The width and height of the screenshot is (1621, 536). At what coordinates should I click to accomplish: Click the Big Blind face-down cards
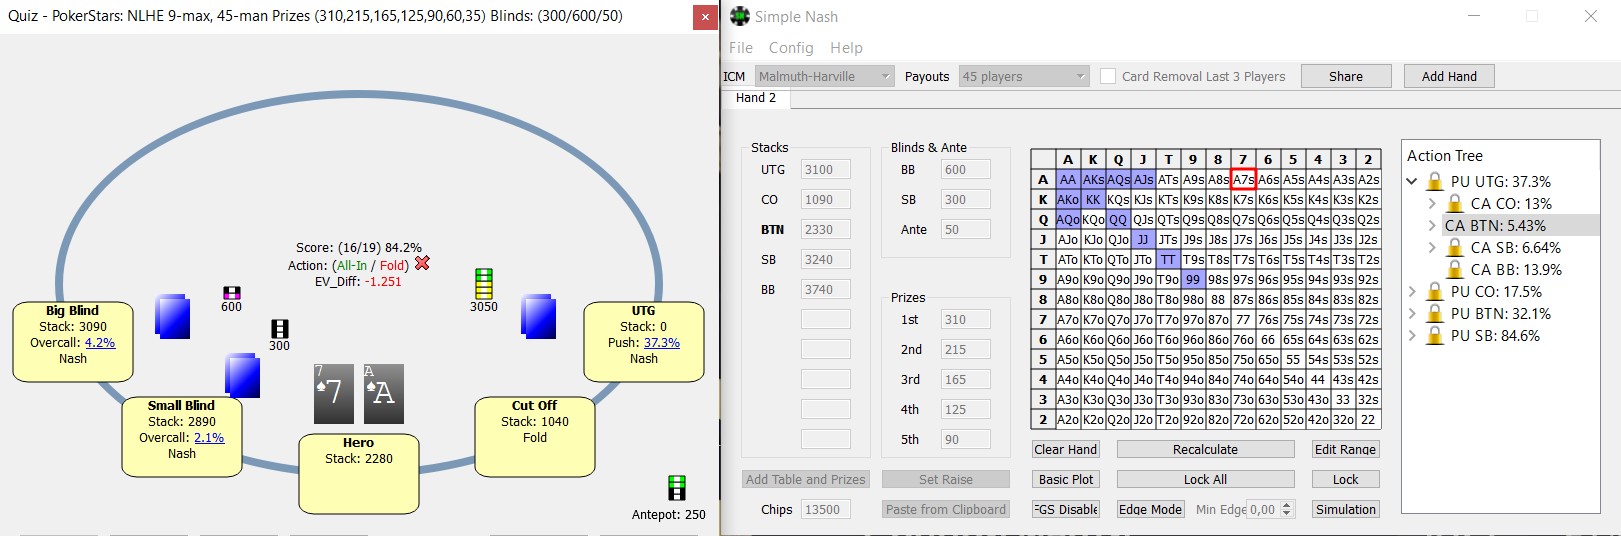pos(173,316)
